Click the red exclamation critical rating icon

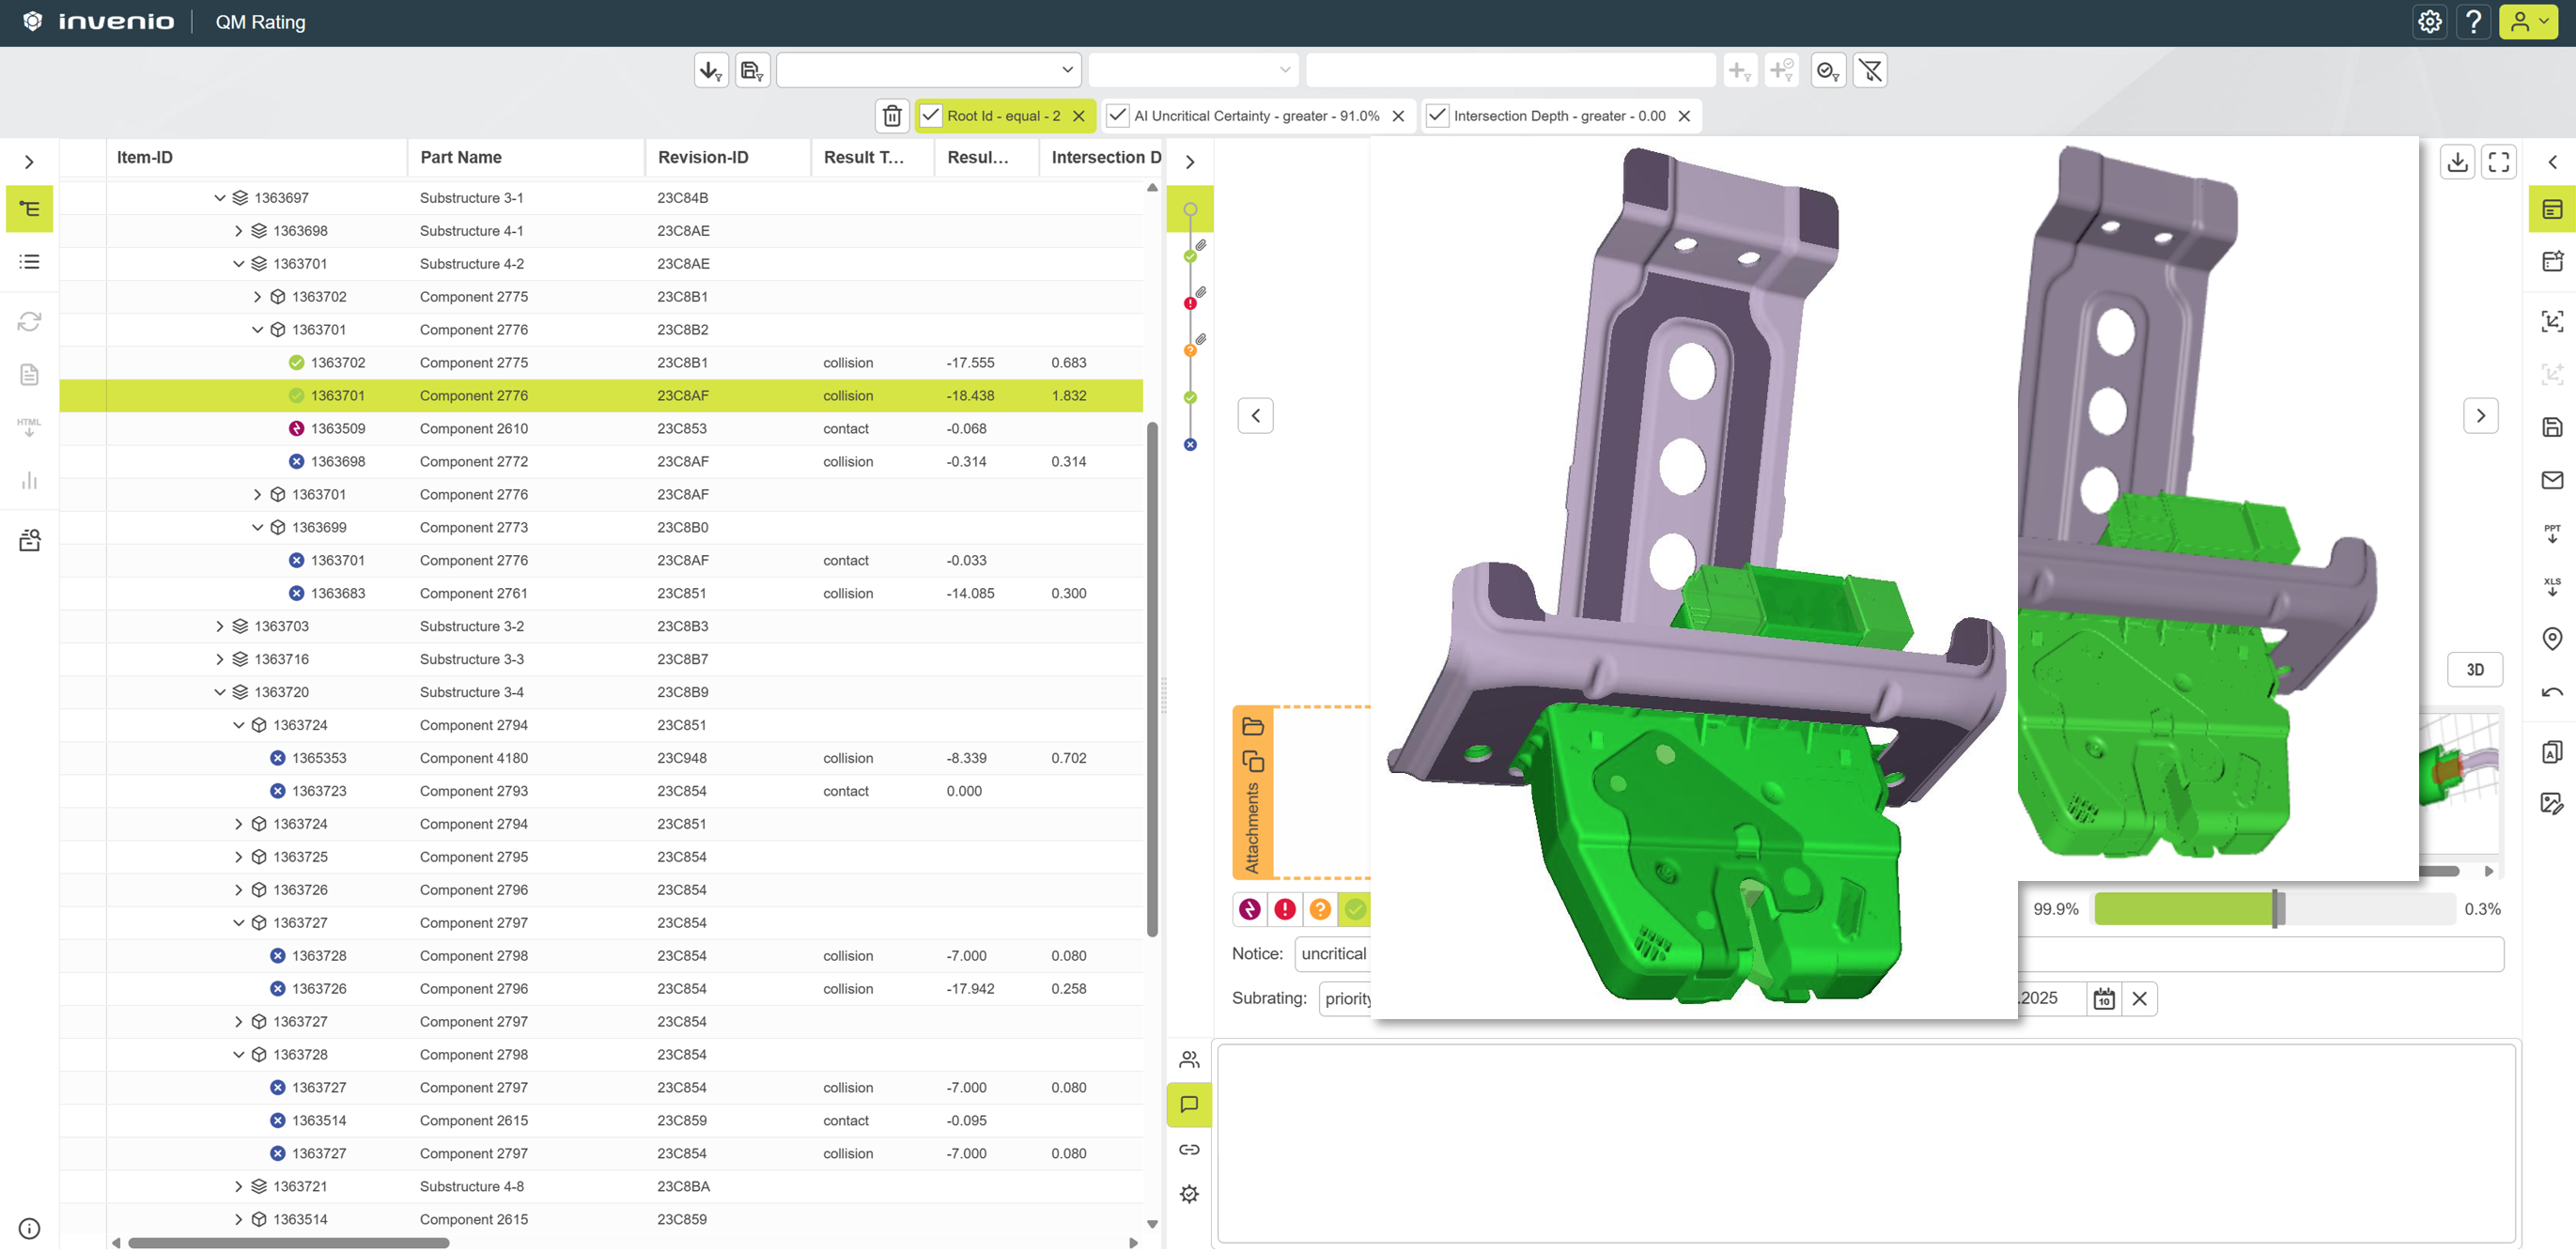click(x=1284, y=909)
